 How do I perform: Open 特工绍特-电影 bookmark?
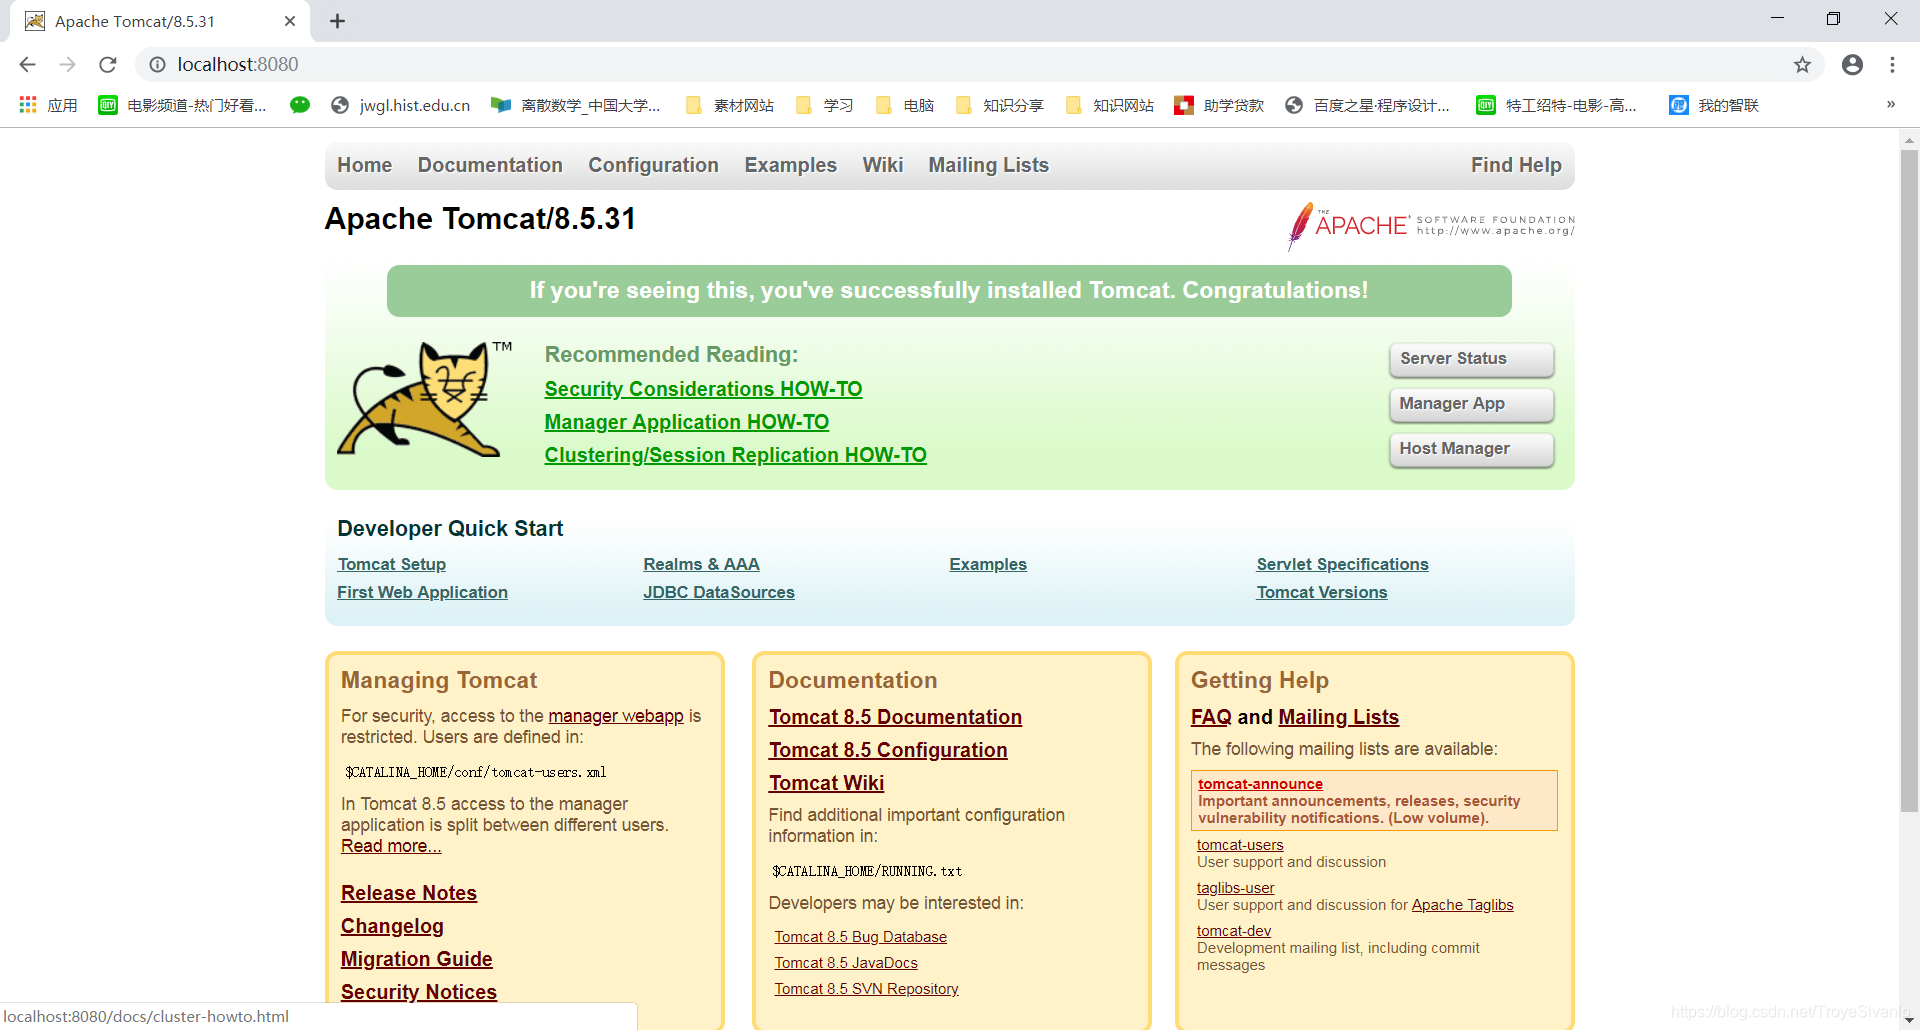1557,105
